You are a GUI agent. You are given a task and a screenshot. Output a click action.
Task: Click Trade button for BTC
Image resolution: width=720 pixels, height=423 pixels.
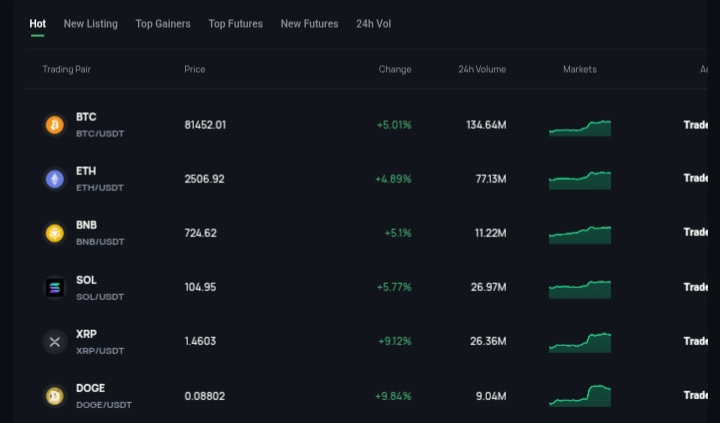click(695, 125)
